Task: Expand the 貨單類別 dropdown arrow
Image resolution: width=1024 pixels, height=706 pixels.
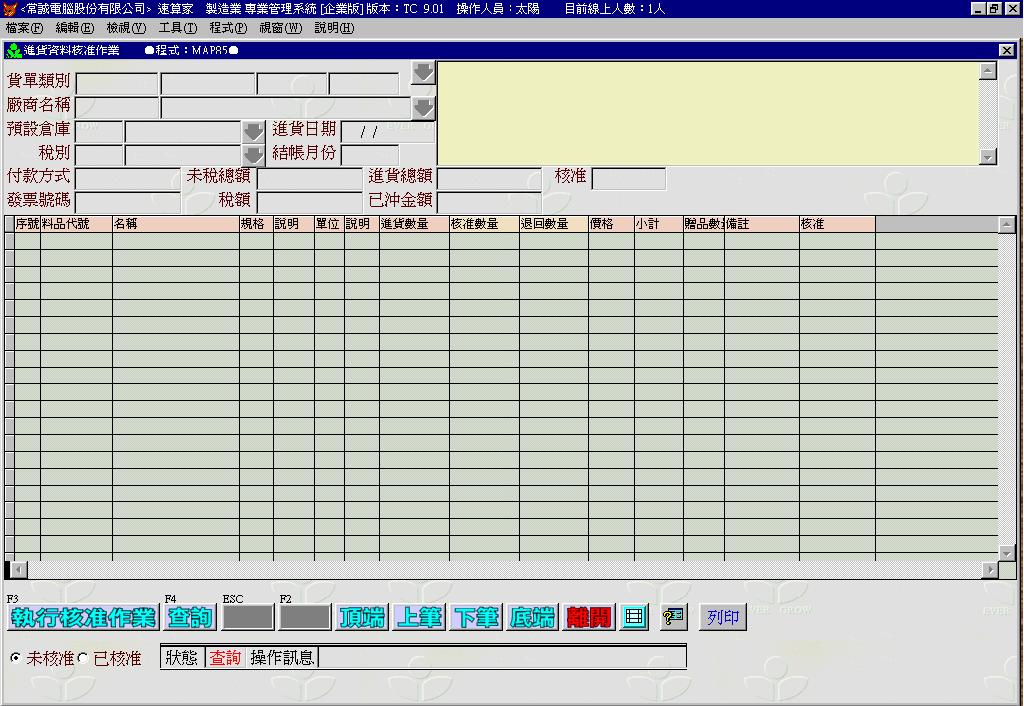Action: point(423,73)
